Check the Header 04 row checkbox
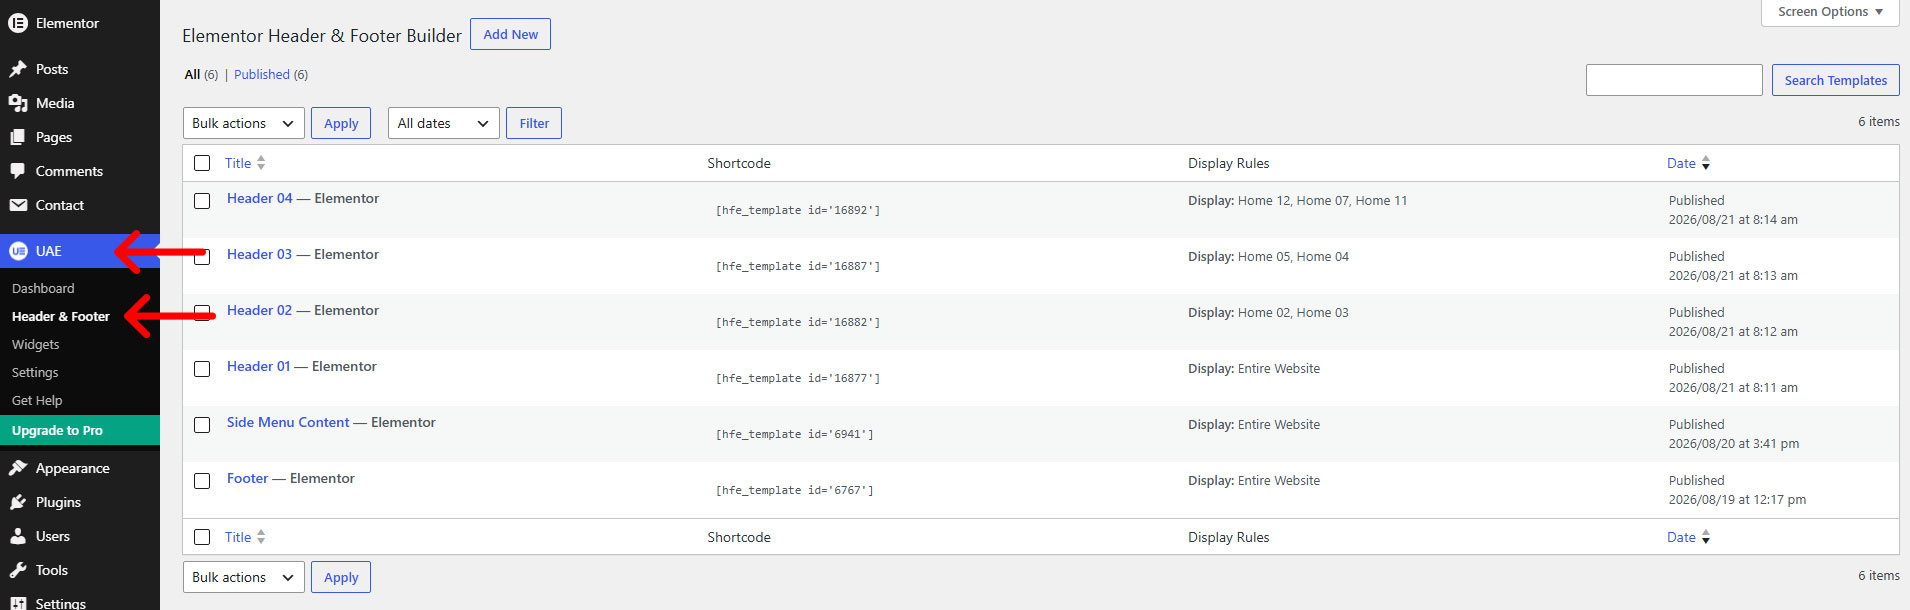The image size is (1910, 610). coord(202,200)
